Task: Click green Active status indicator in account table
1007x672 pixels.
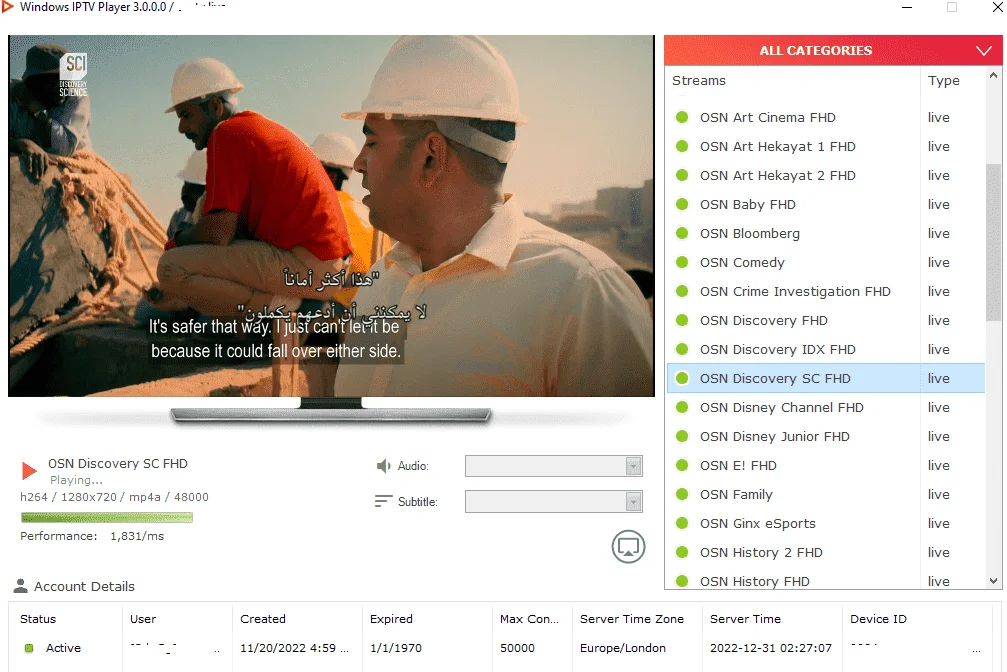Action: (x=29, y=648)
